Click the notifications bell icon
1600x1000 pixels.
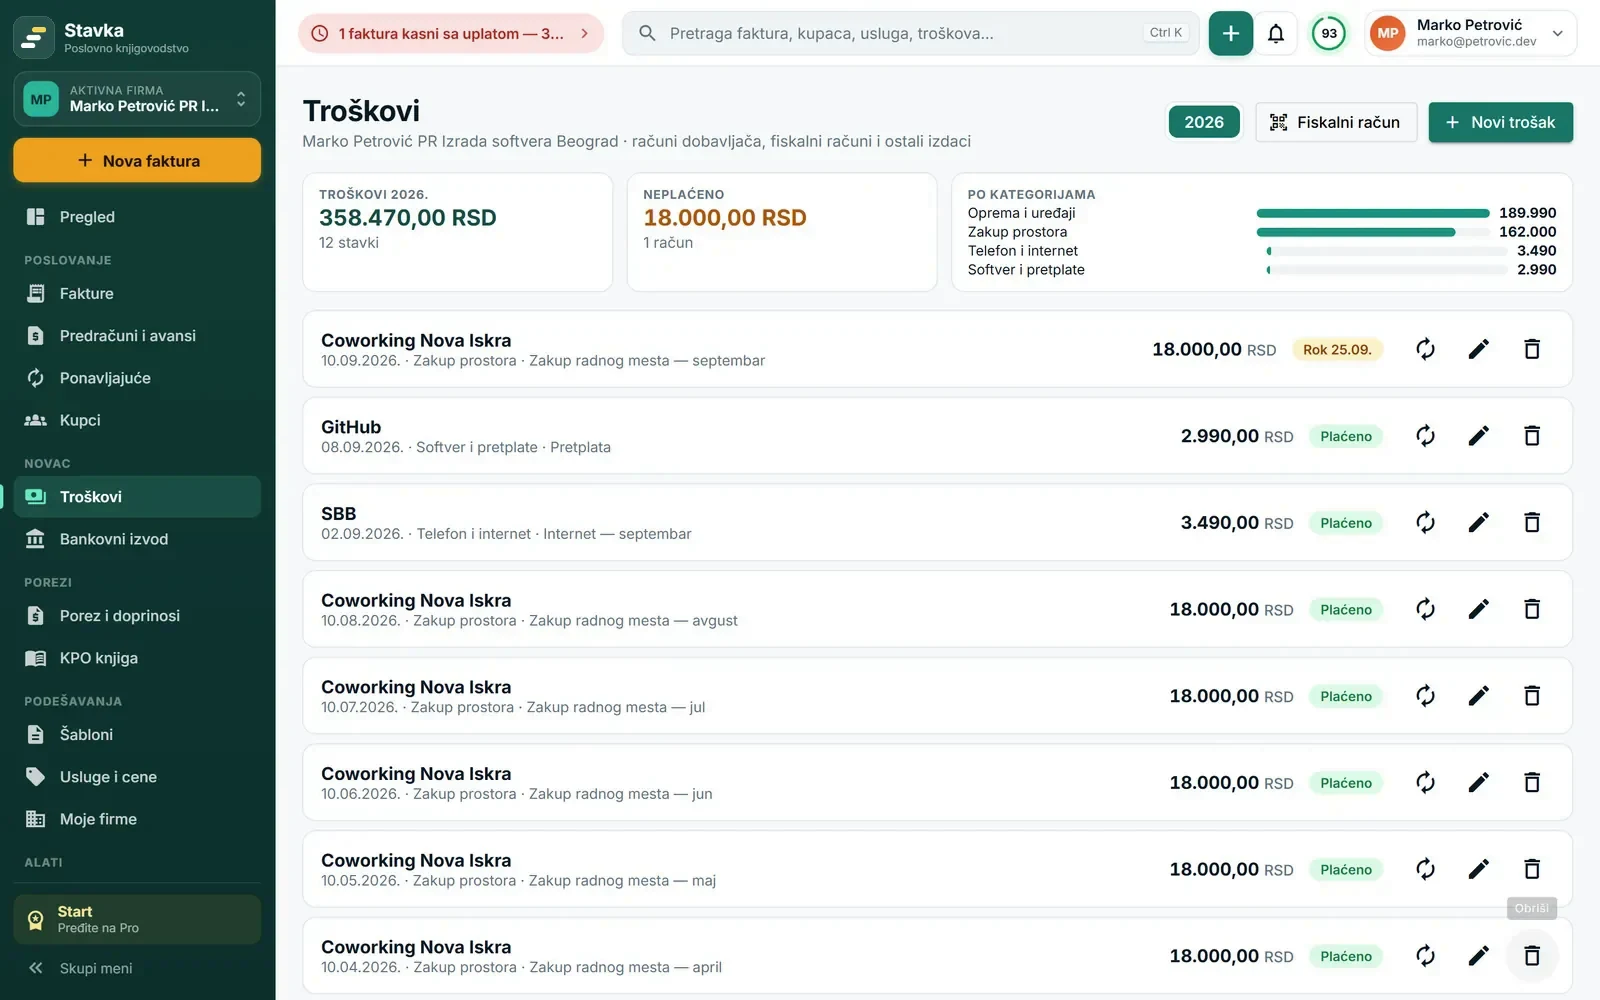tap(1276, 34)
